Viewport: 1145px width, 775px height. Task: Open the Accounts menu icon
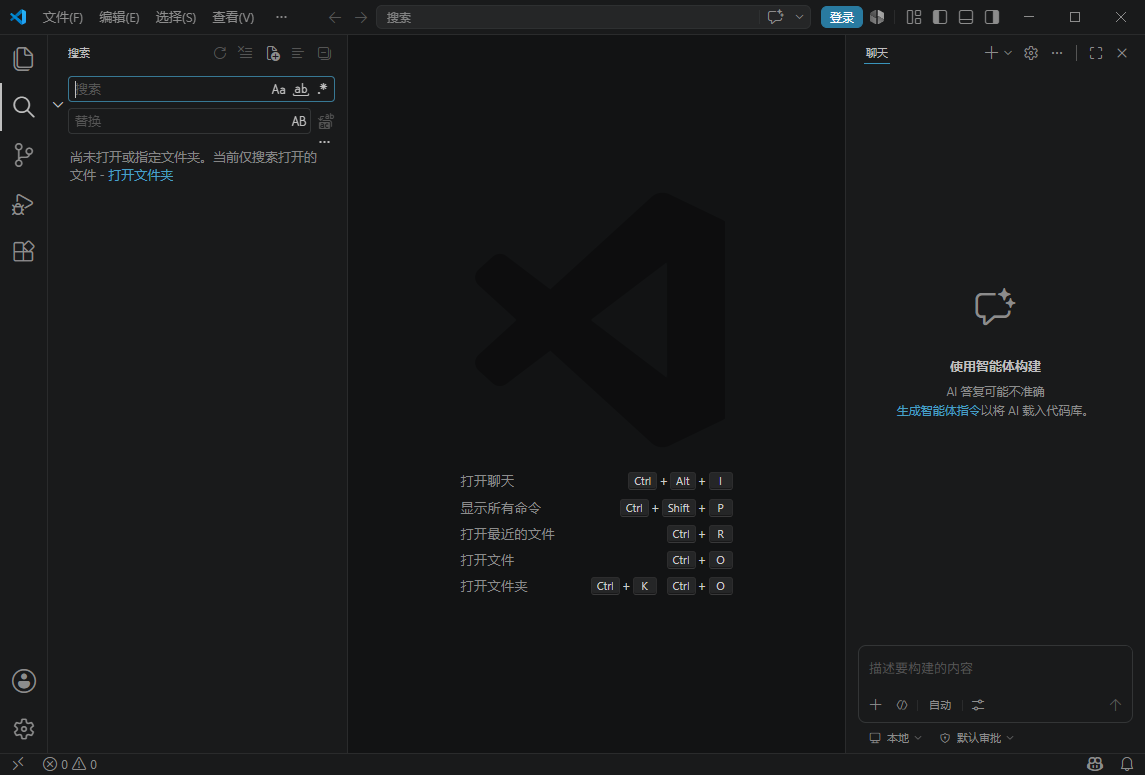tap(23, 681)
